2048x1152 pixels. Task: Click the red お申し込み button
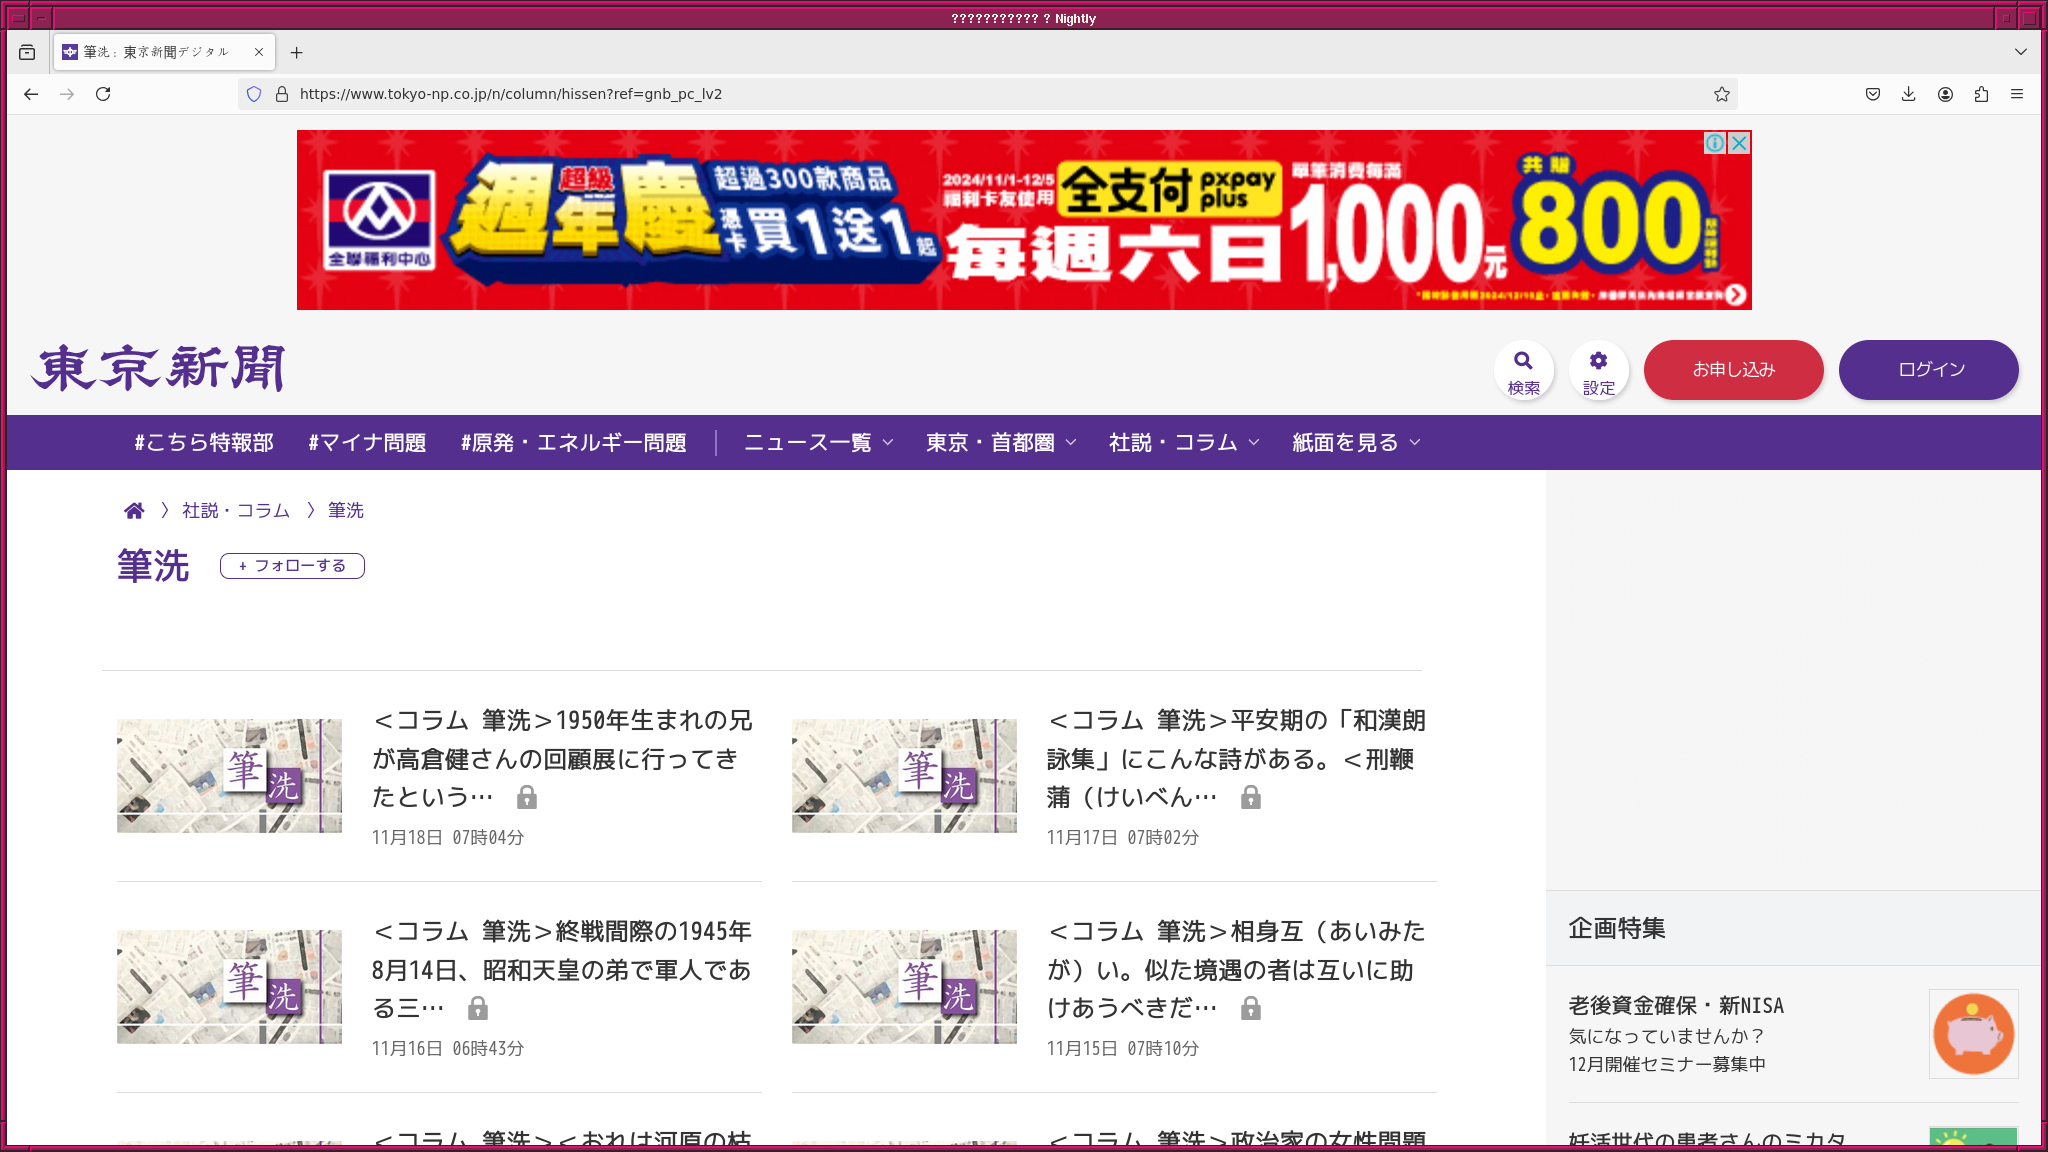(1733, 370)
